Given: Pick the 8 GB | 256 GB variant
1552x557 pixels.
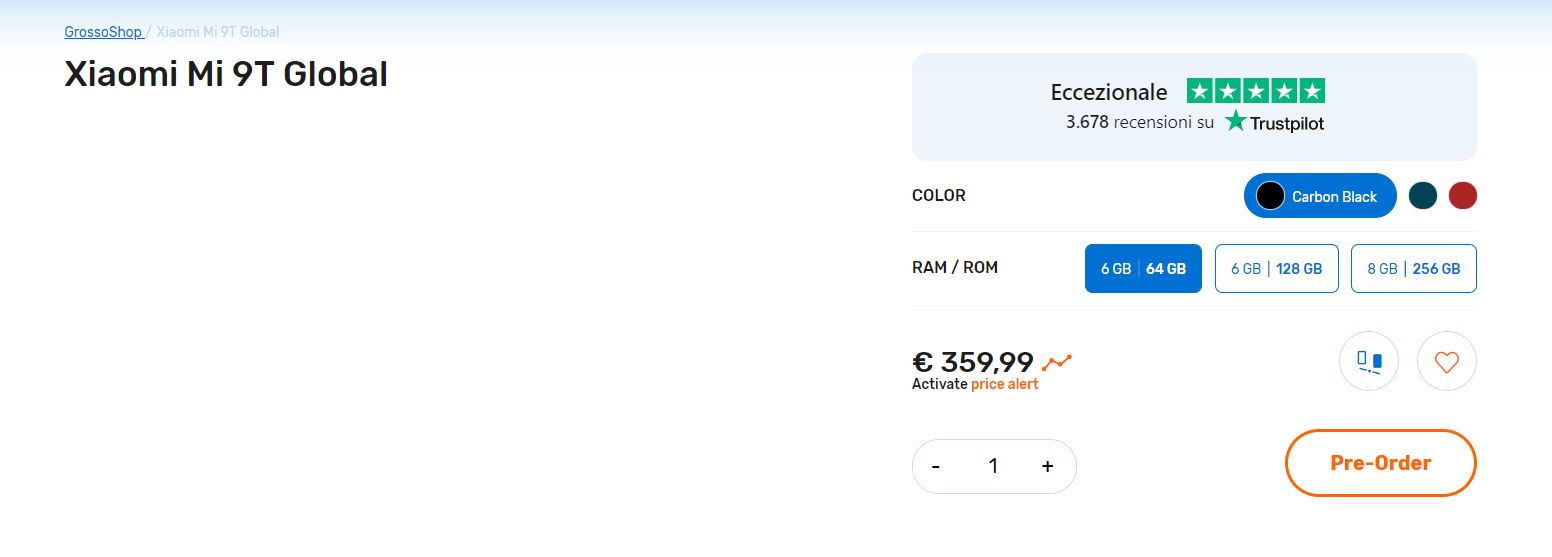Looking at the screenshot, I should (x=1413, y=269).
